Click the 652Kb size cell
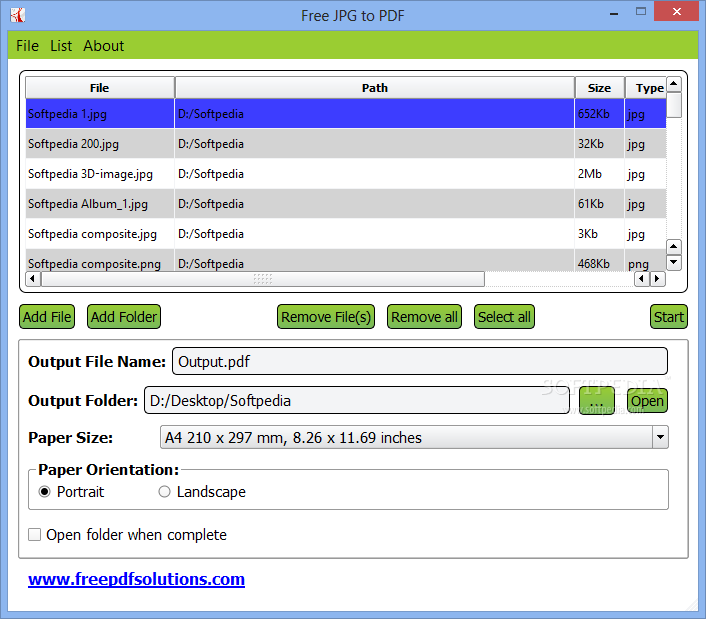706x619 pixels. [599, 113]
